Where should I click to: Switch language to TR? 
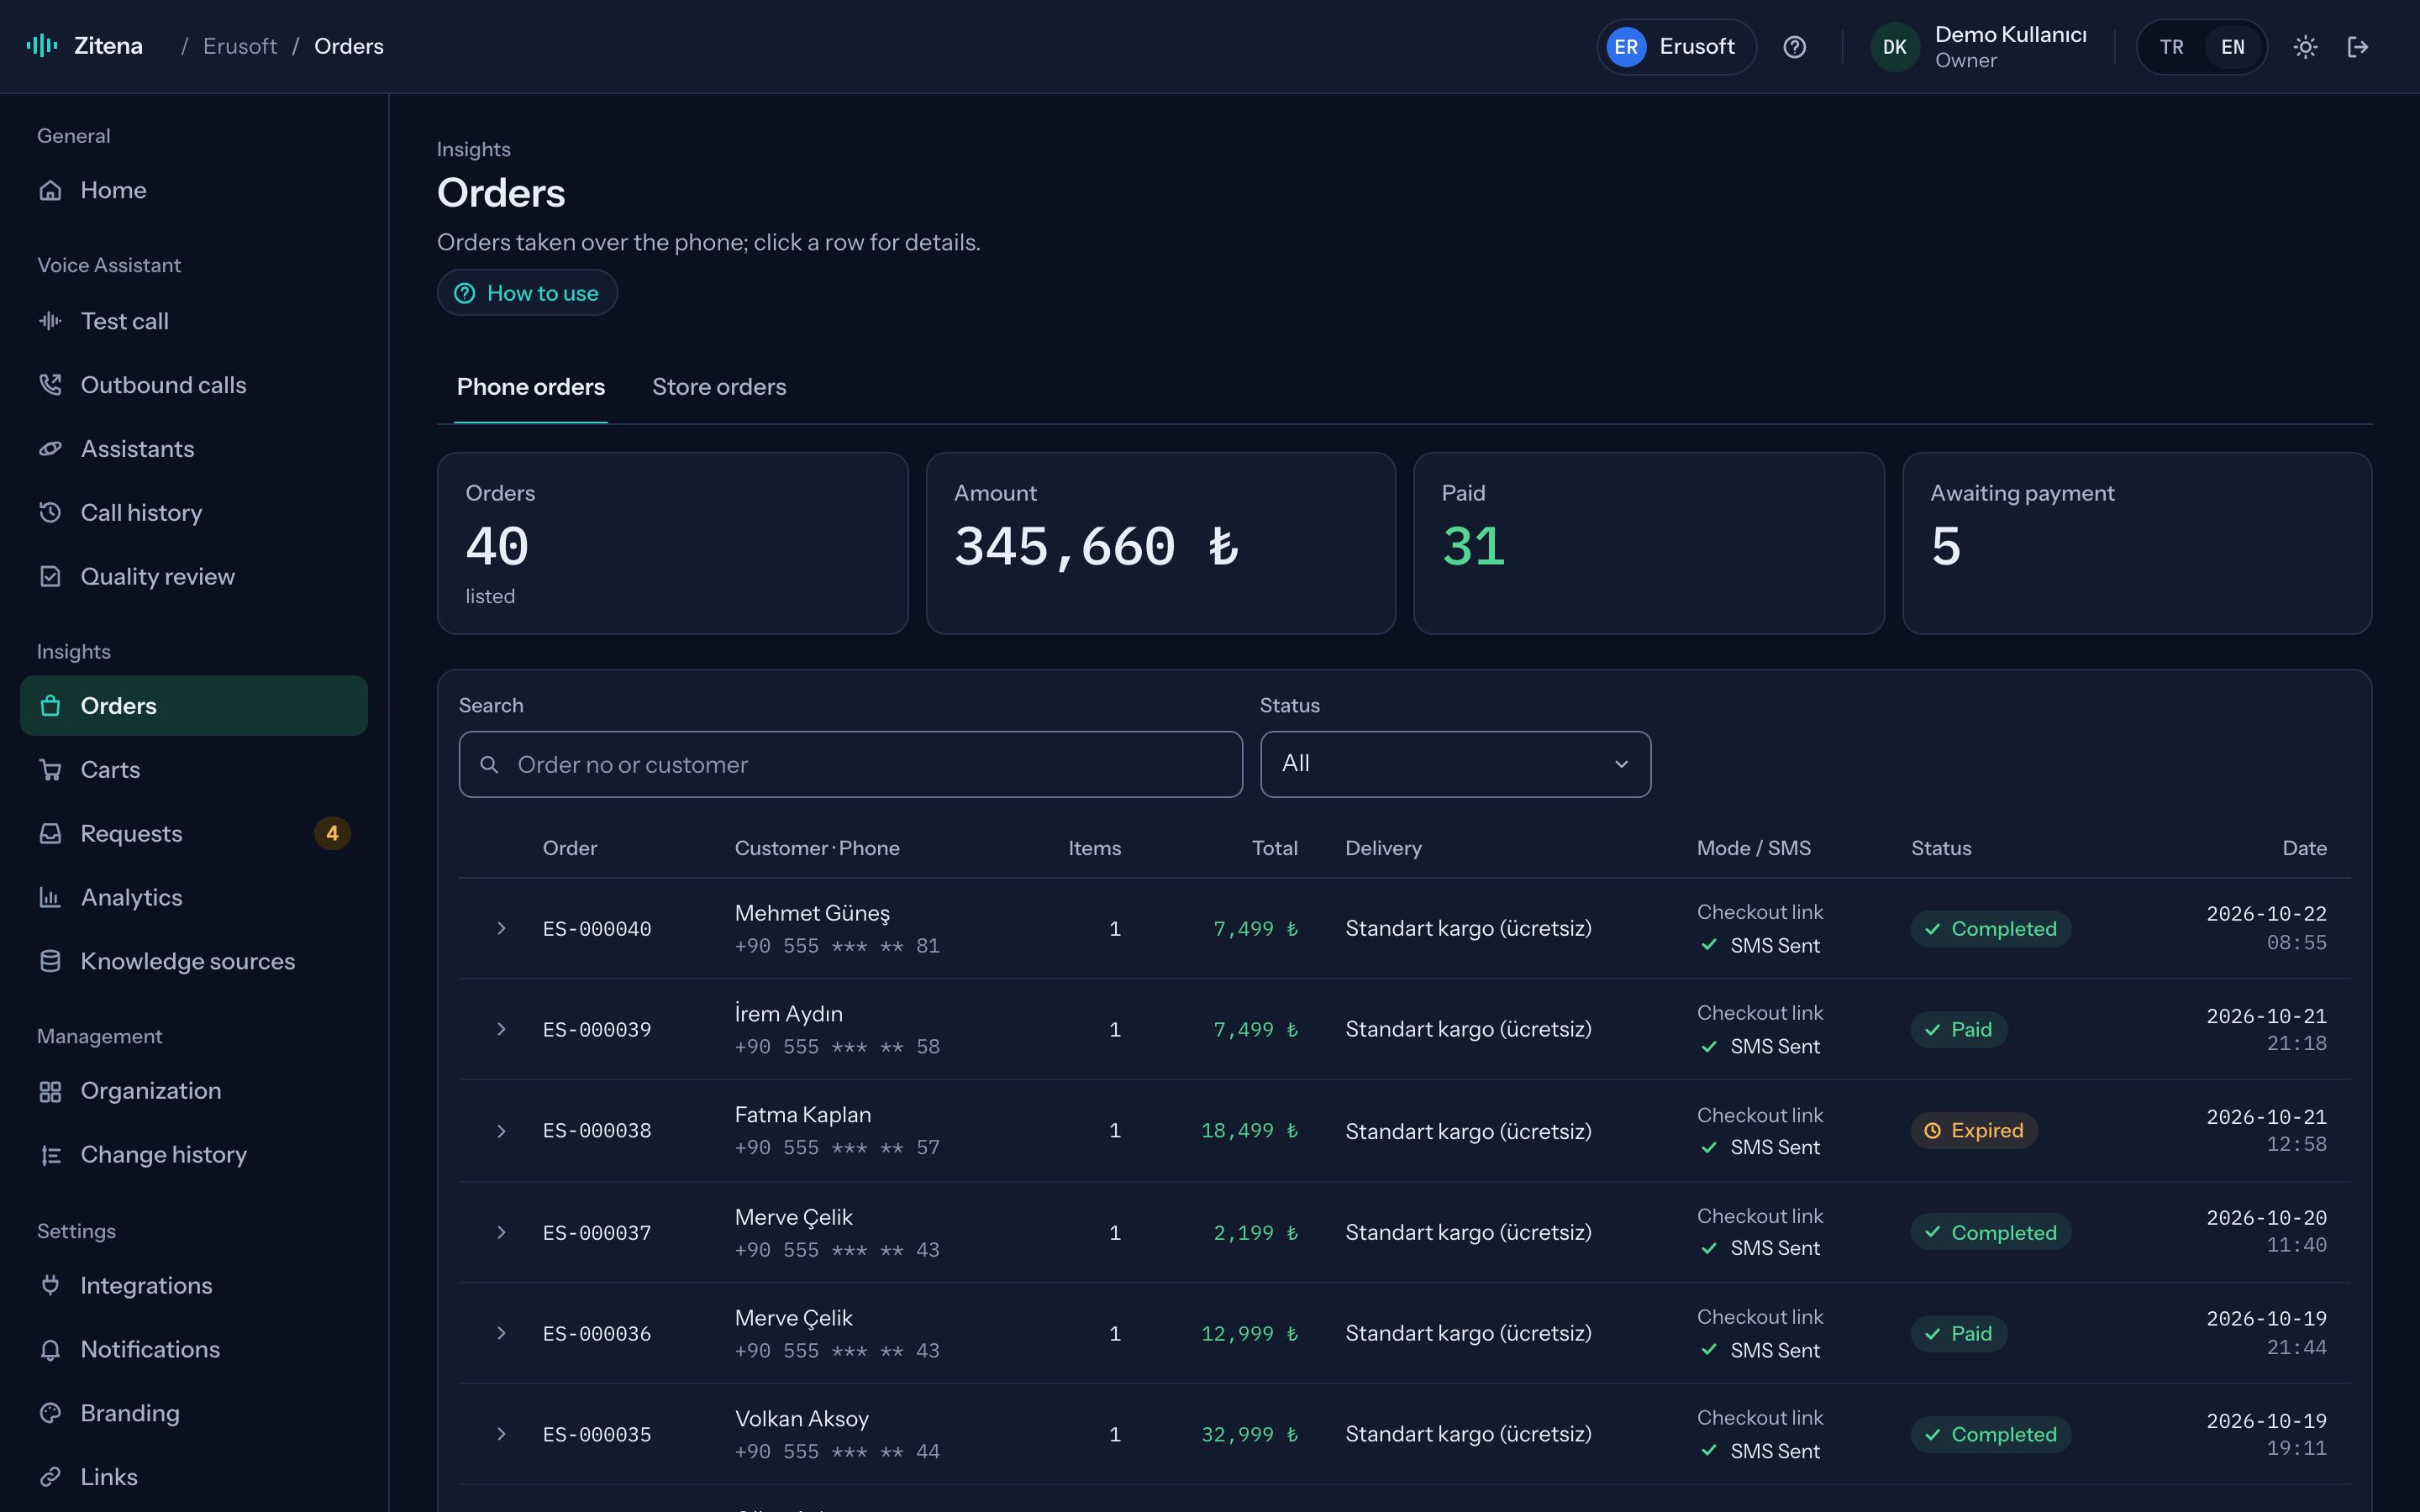(2171, 47)
